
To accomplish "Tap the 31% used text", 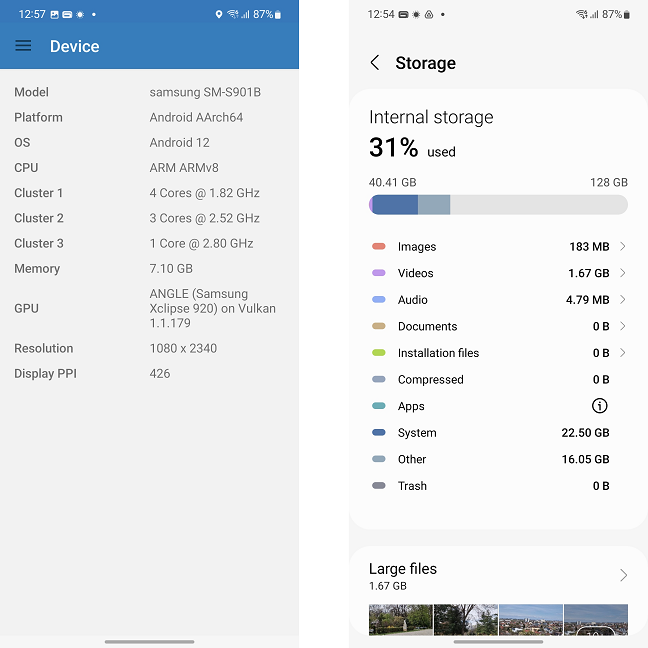I will pyautogui.click(x=412, y=148).
